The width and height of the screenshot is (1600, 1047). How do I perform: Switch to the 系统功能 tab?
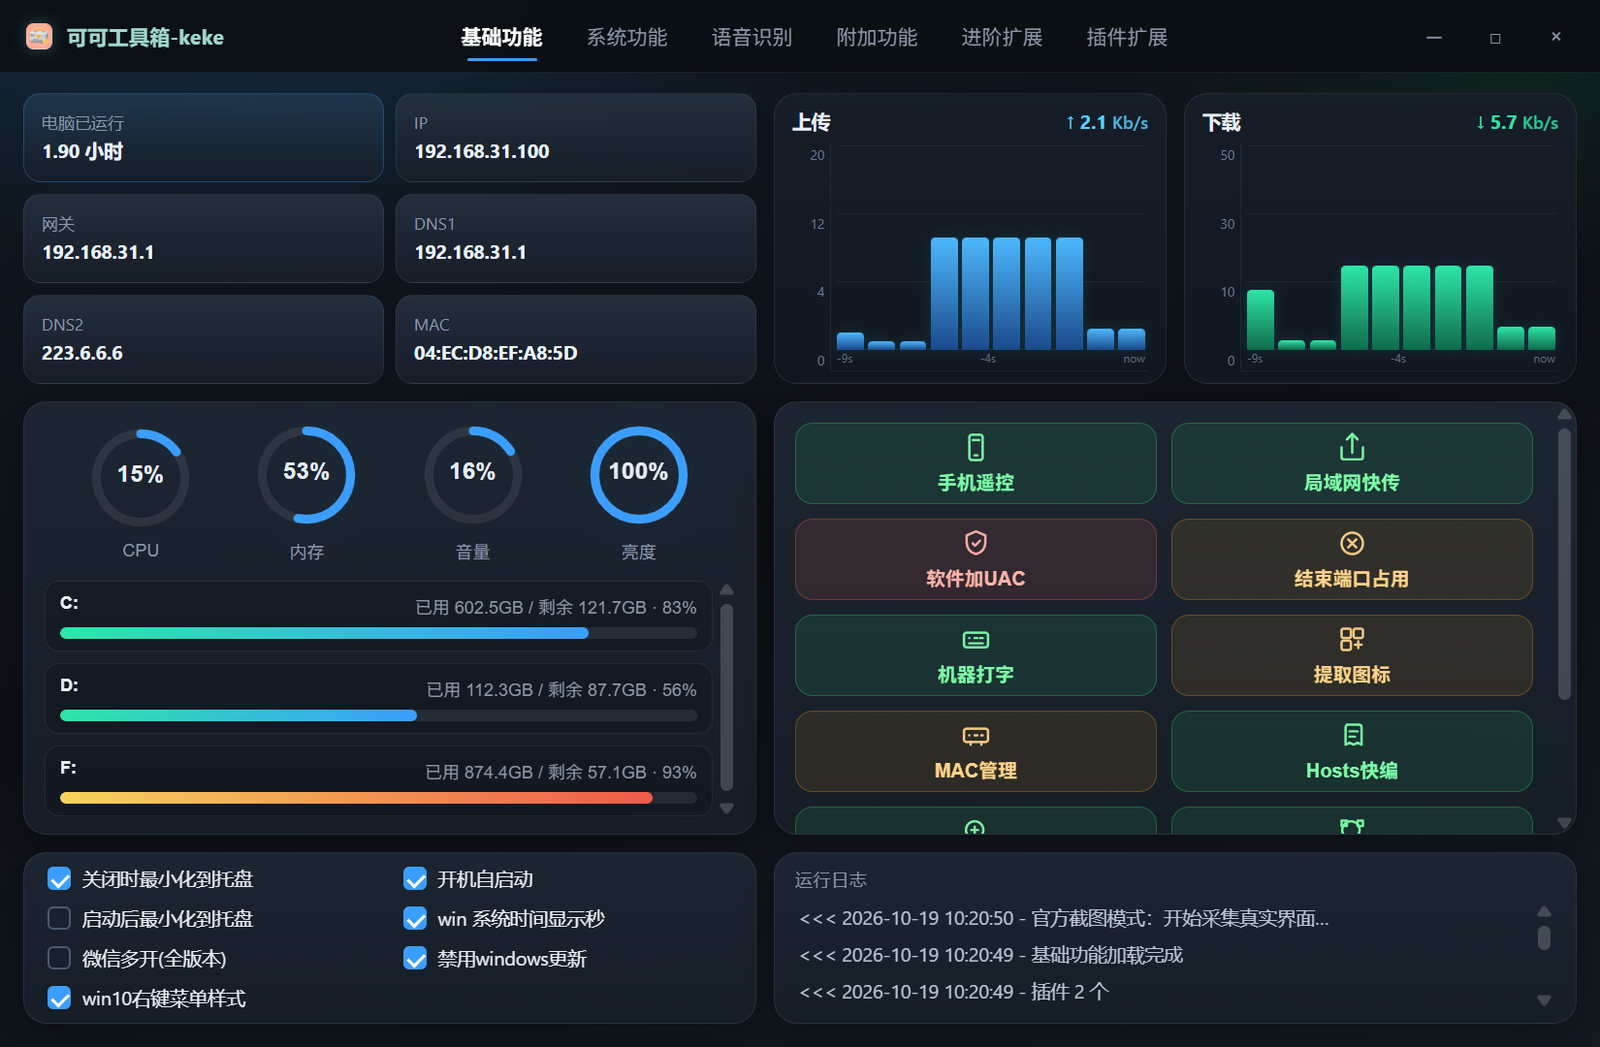click(627, 37)
